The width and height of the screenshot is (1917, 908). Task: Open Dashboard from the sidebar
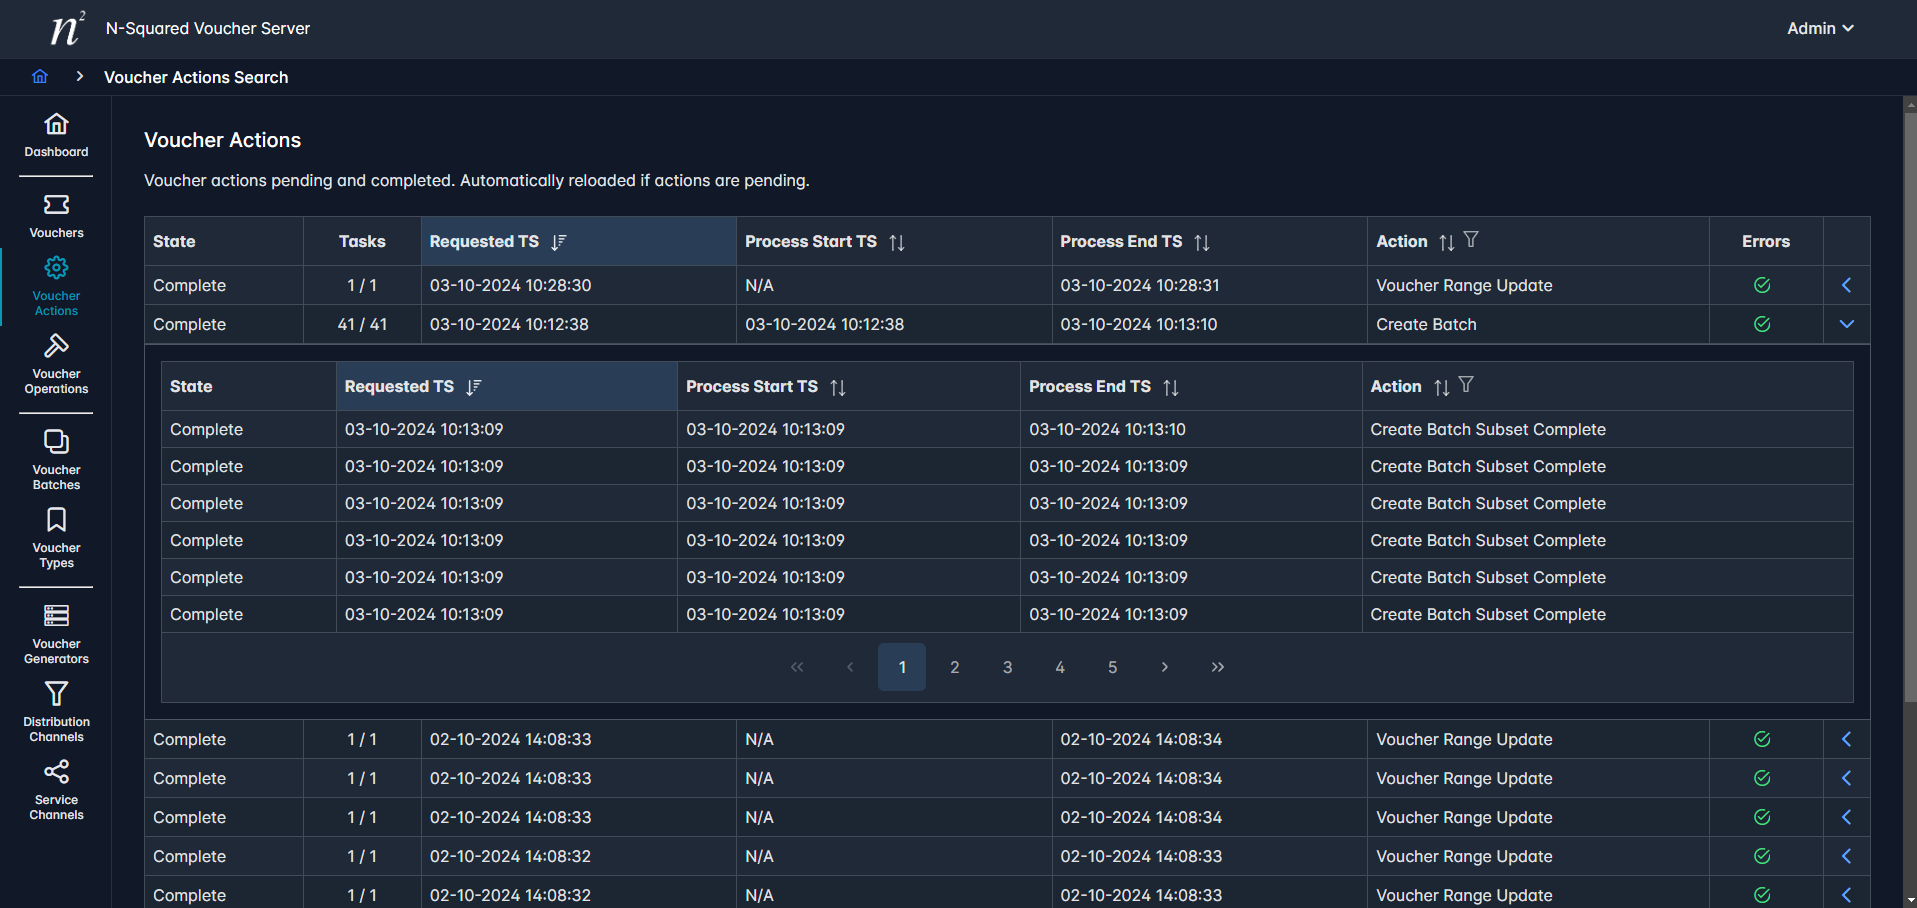[56, 135]
